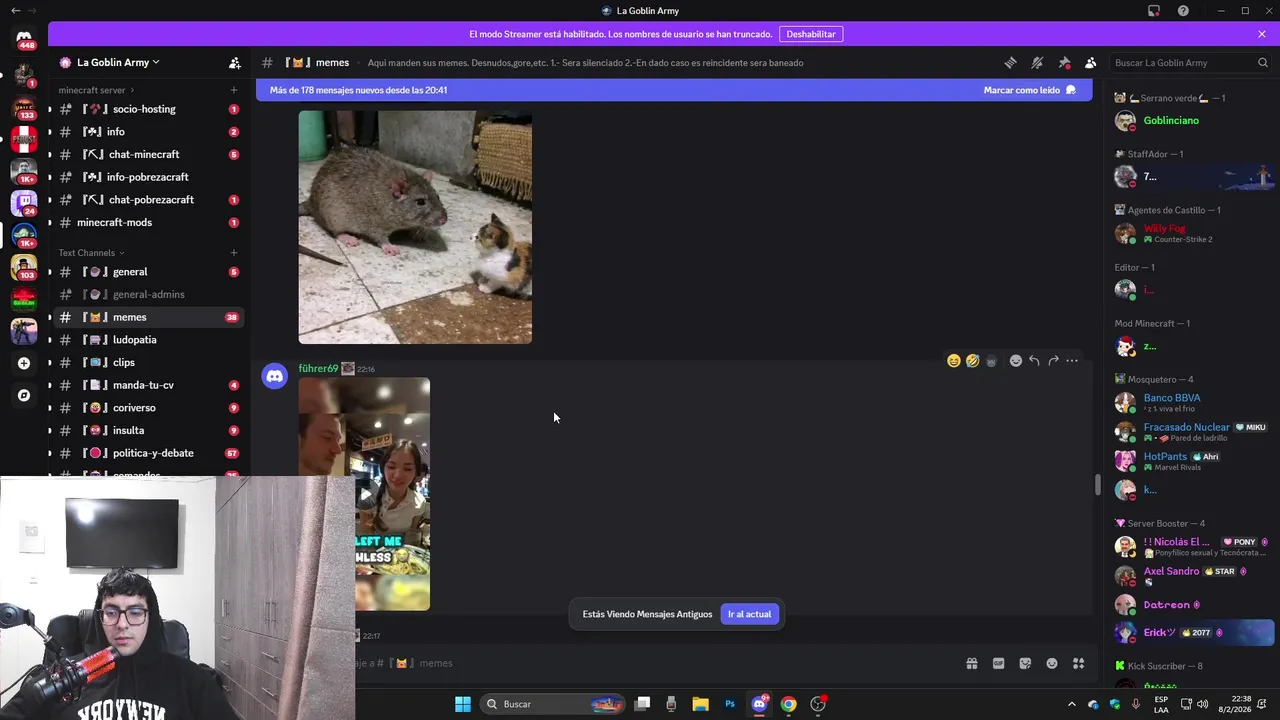The height and width of the screenshot is (720, 1280).
Task: Click Add a Server plus icon
Action: pyautogui.click(x=24, y=363)
